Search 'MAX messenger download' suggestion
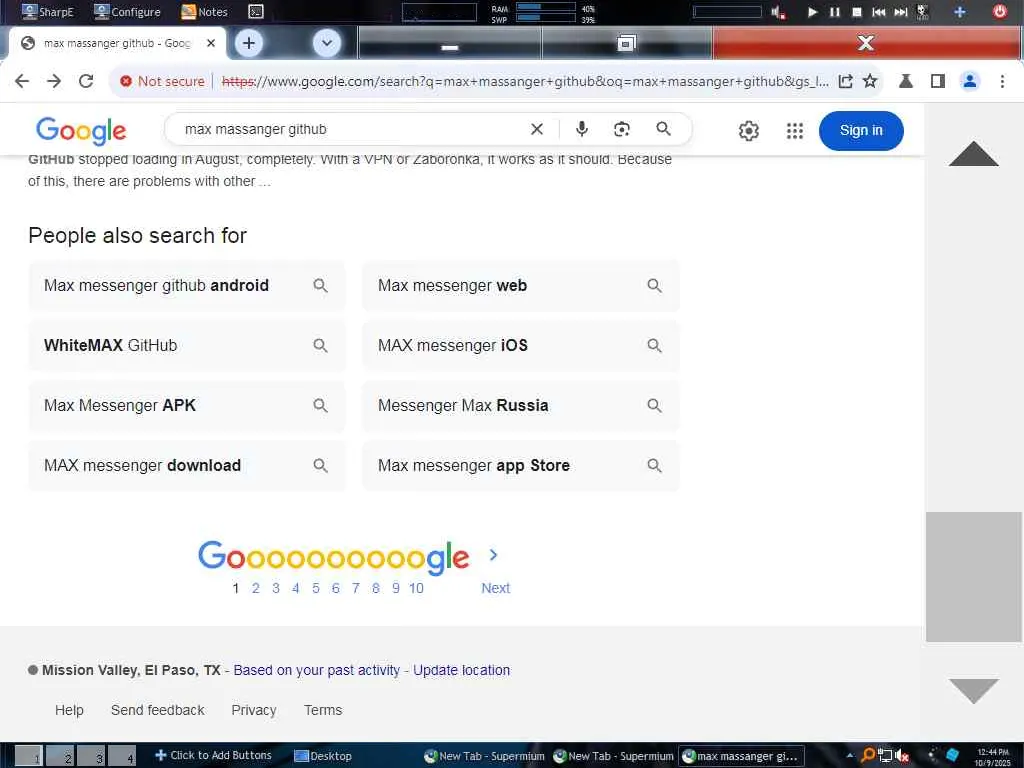This screenshot has height=768, width=1024. [x=186, y=466]
